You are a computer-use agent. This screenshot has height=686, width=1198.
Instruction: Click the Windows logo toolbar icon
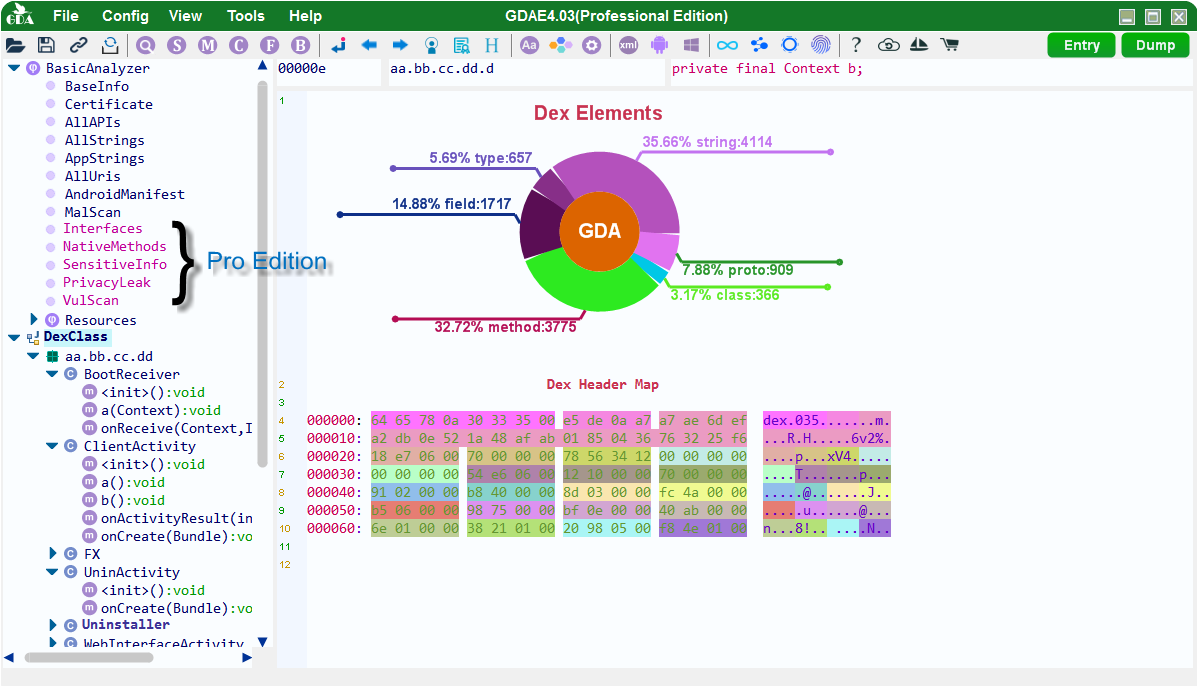tap(691, 45)
